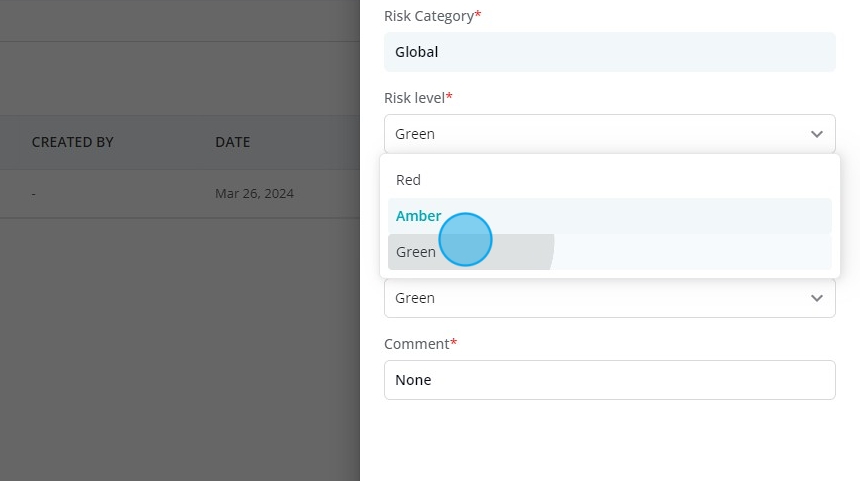Click the Risk Category field showing Global
This screenshot has height=481, width=860.
(x=609, y=52)
